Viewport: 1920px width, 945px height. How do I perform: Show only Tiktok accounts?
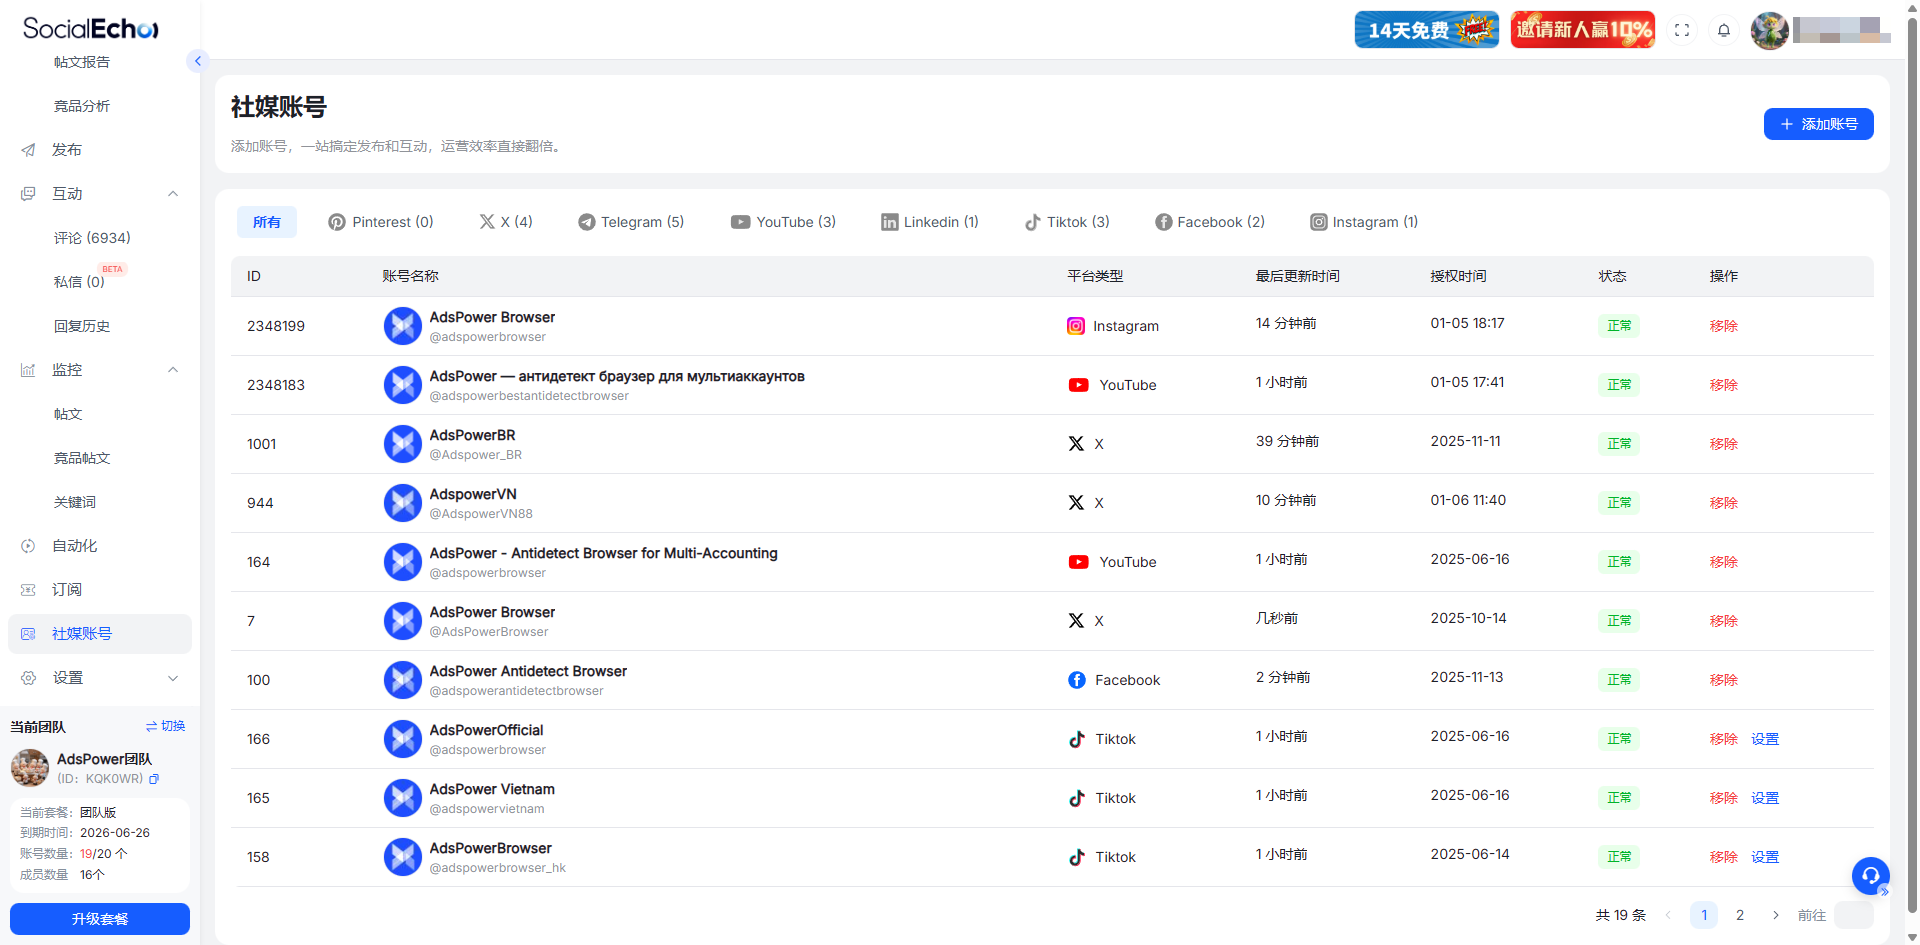click(1067, 222)
